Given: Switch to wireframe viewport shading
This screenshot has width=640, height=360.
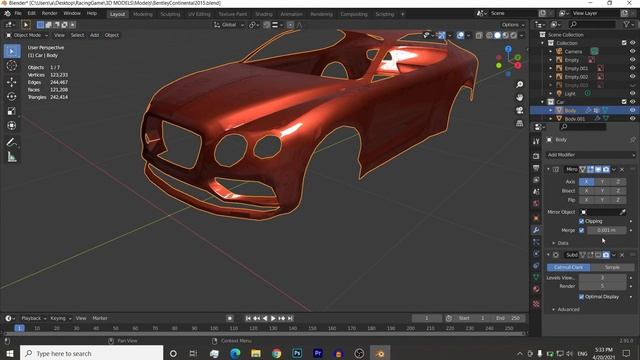Looking at the screenshot, I should point(489,36).
